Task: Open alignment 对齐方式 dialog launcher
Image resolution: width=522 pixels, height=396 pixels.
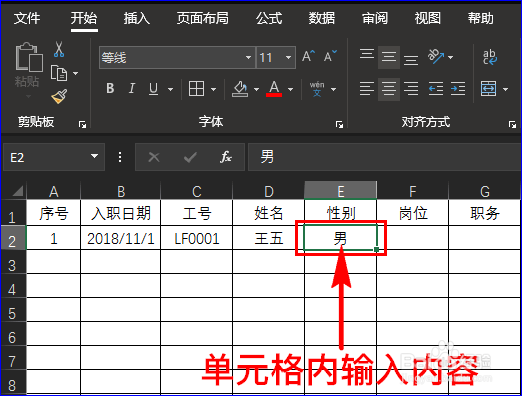Action: (512, 125)
